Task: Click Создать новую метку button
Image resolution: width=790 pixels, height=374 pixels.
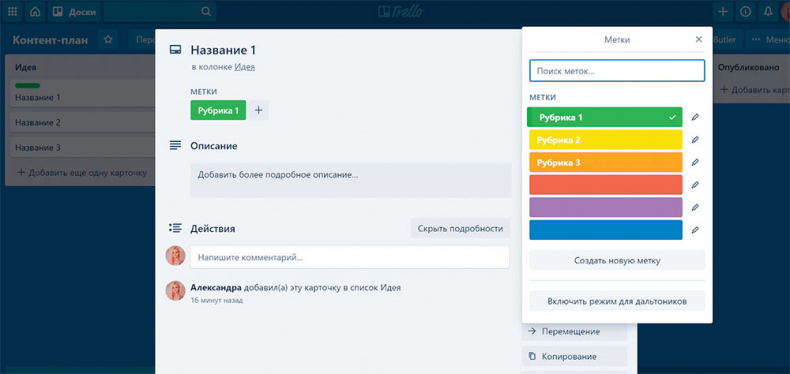Action: [617, 261]
